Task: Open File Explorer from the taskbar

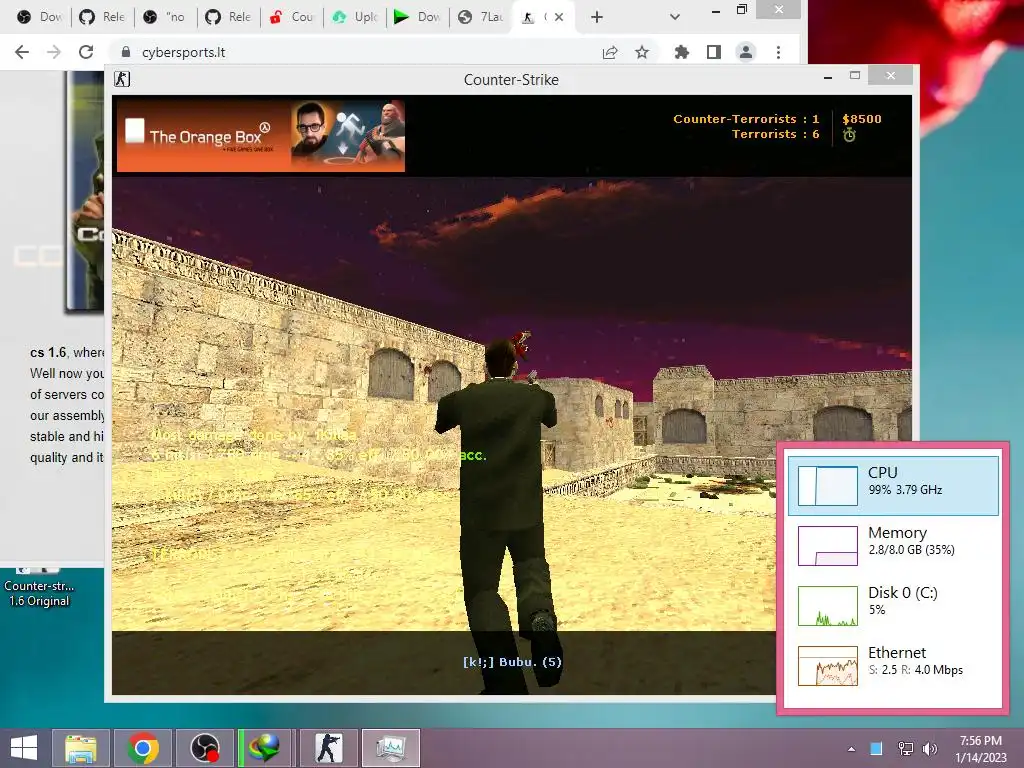Action: (80, 748)
